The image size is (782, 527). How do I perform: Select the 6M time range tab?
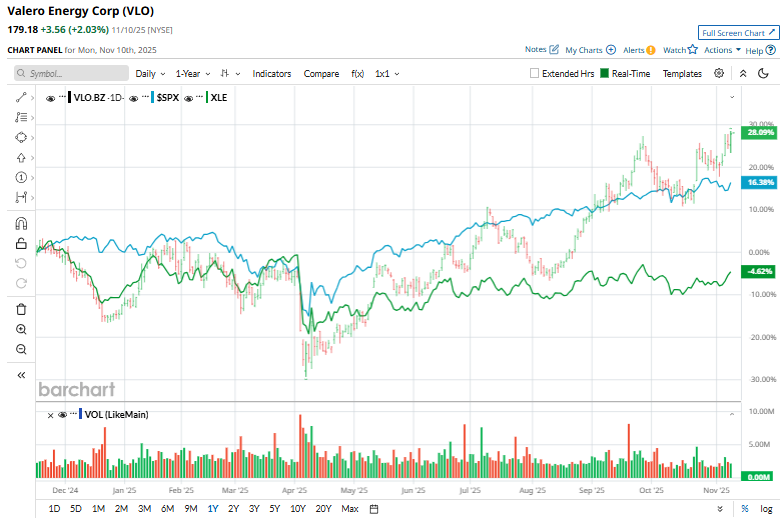[167, 509]
